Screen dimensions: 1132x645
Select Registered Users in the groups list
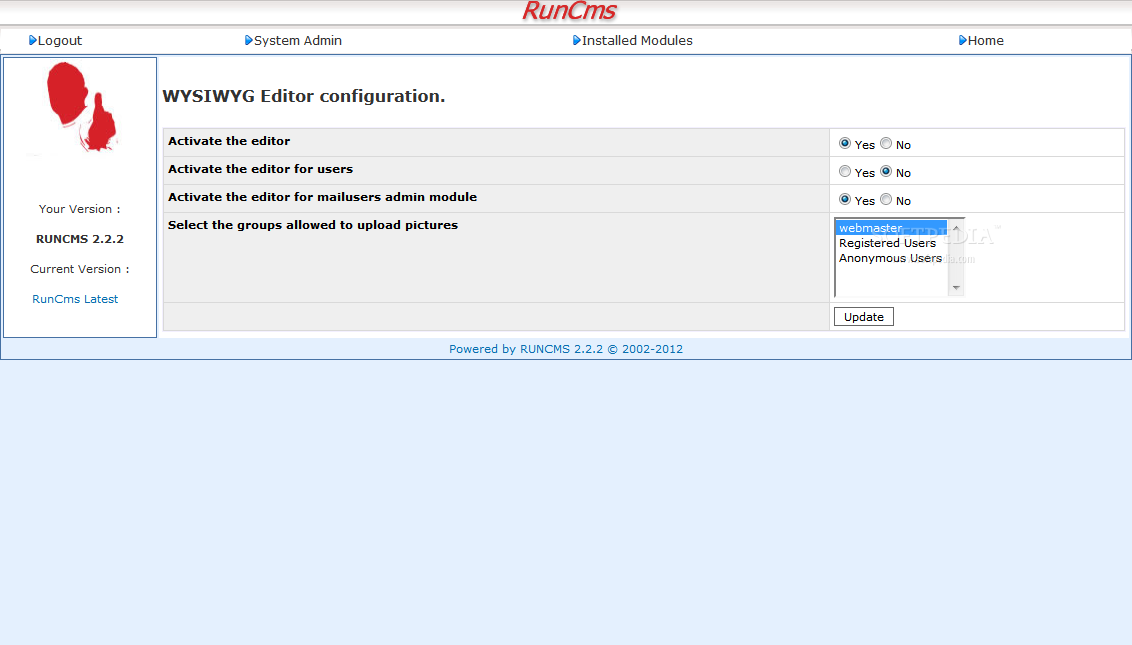point(891,243)
